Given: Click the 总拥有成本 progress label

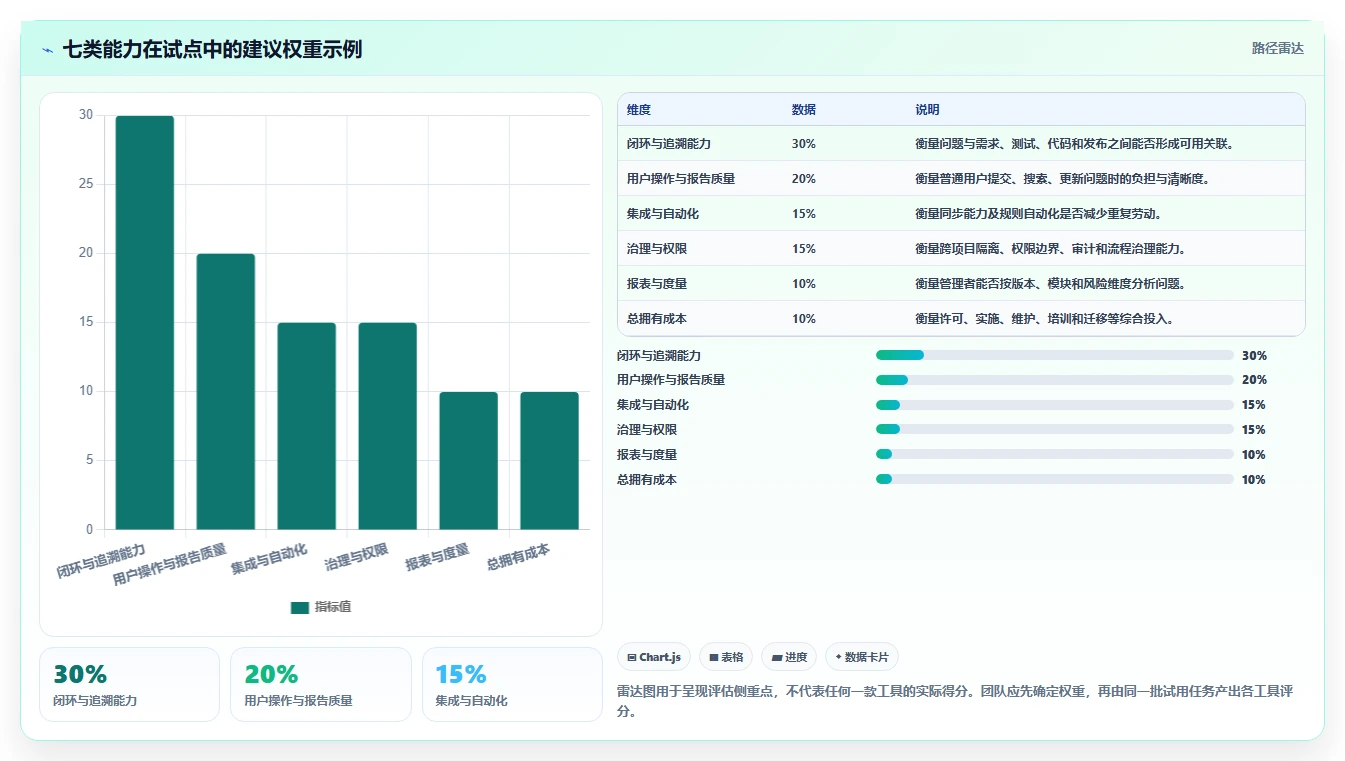Looking at the screenshot, I should tap(647, 480).
